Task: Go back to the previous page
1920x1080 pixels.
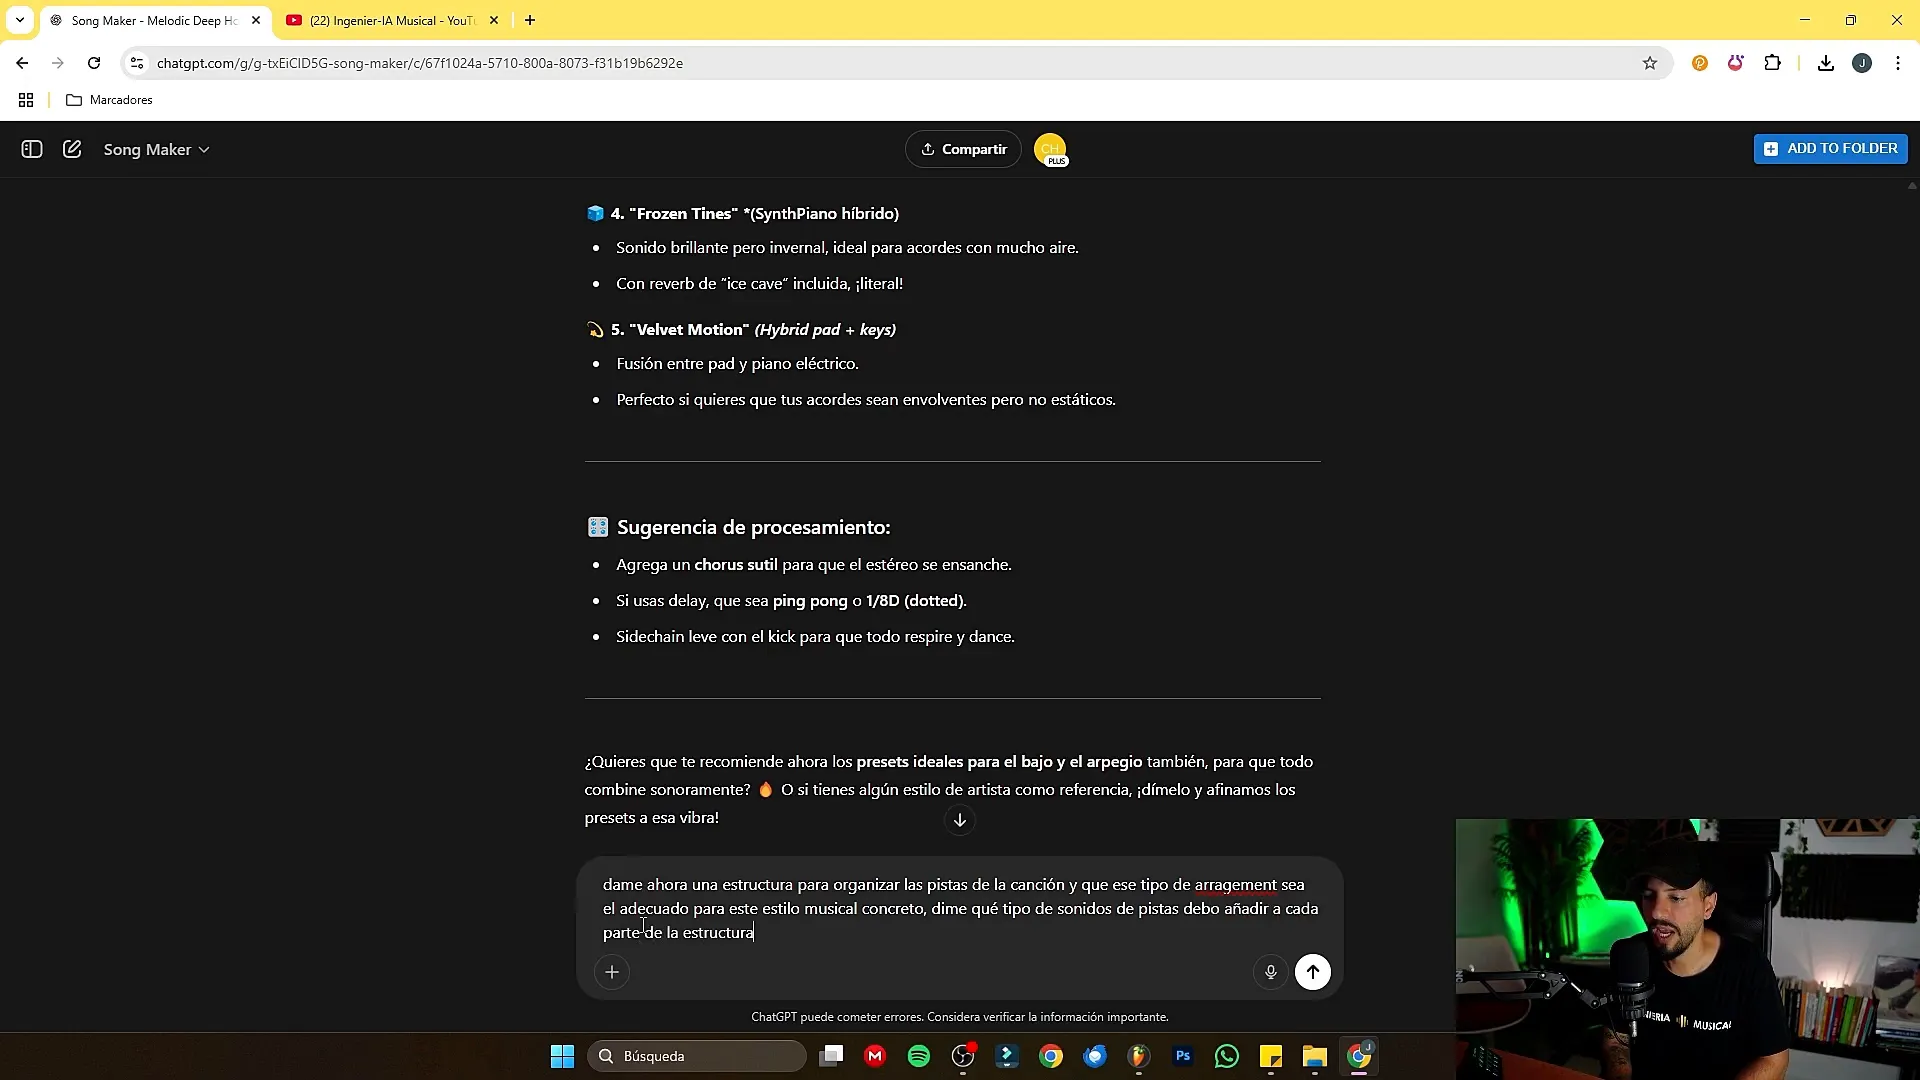Action: pos(22,63)
